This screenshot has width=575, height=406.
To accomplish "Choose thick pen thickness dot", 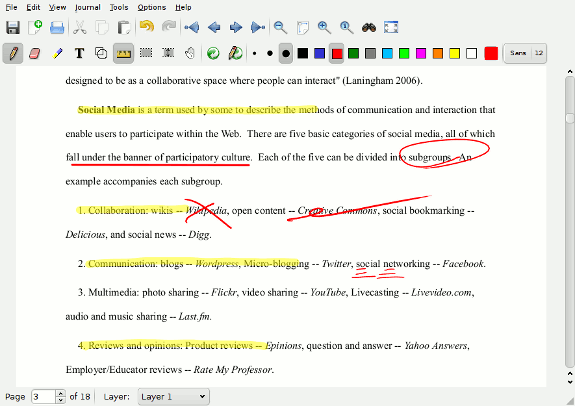I will (286, 54).
